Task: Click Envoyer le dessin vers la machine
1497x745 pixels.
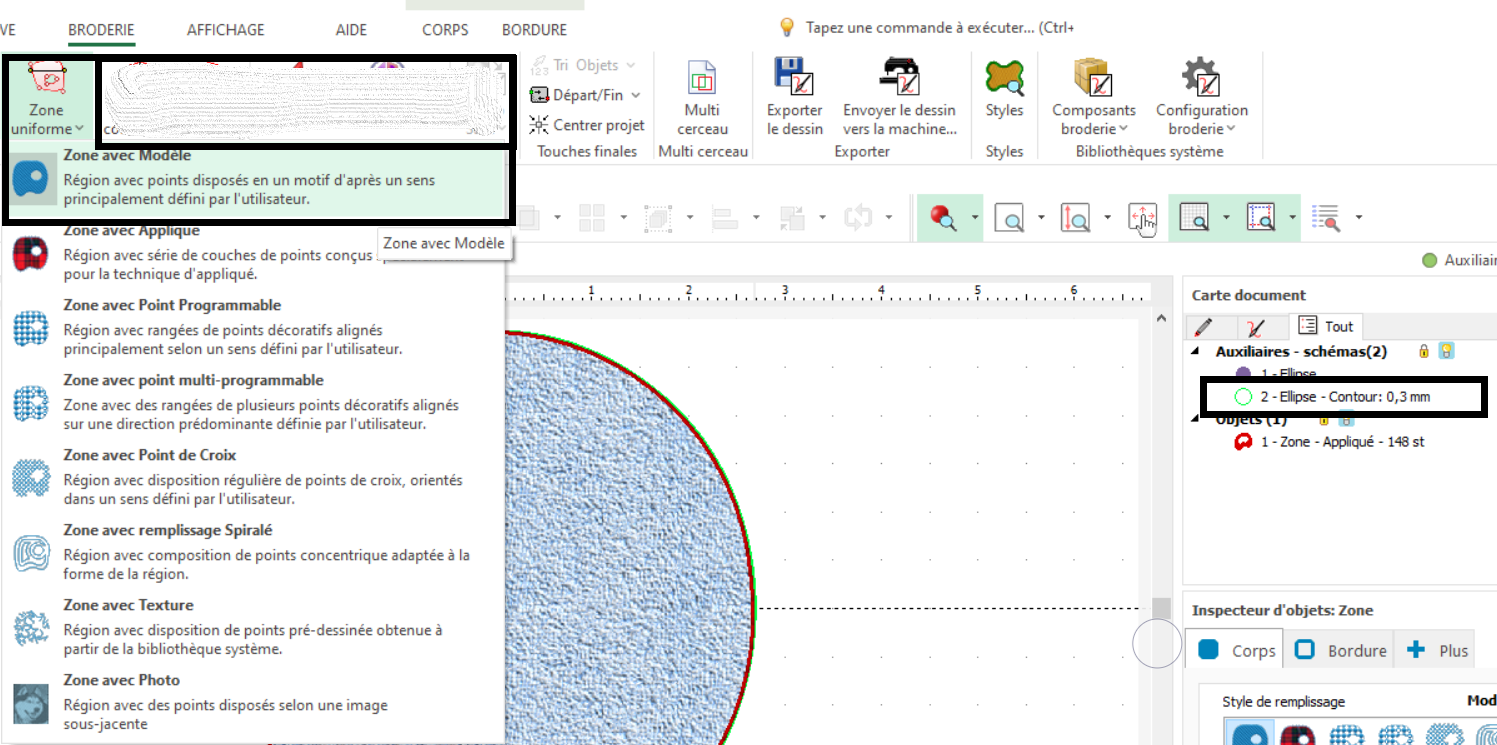Action: point(899,80)
